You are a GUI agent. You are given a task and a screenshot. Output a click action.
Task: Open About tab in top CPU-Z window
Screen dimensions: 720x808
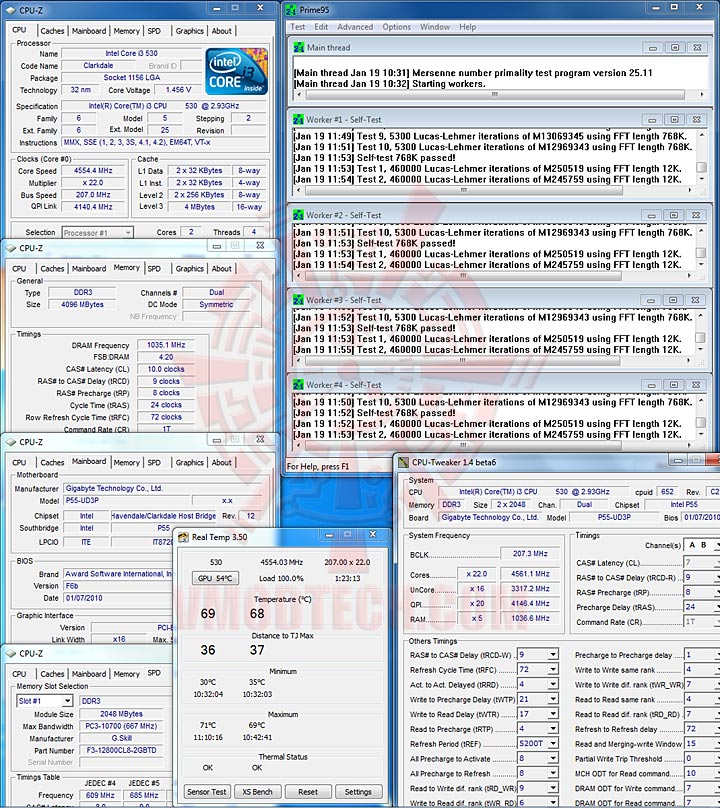[x=222, y=31]
